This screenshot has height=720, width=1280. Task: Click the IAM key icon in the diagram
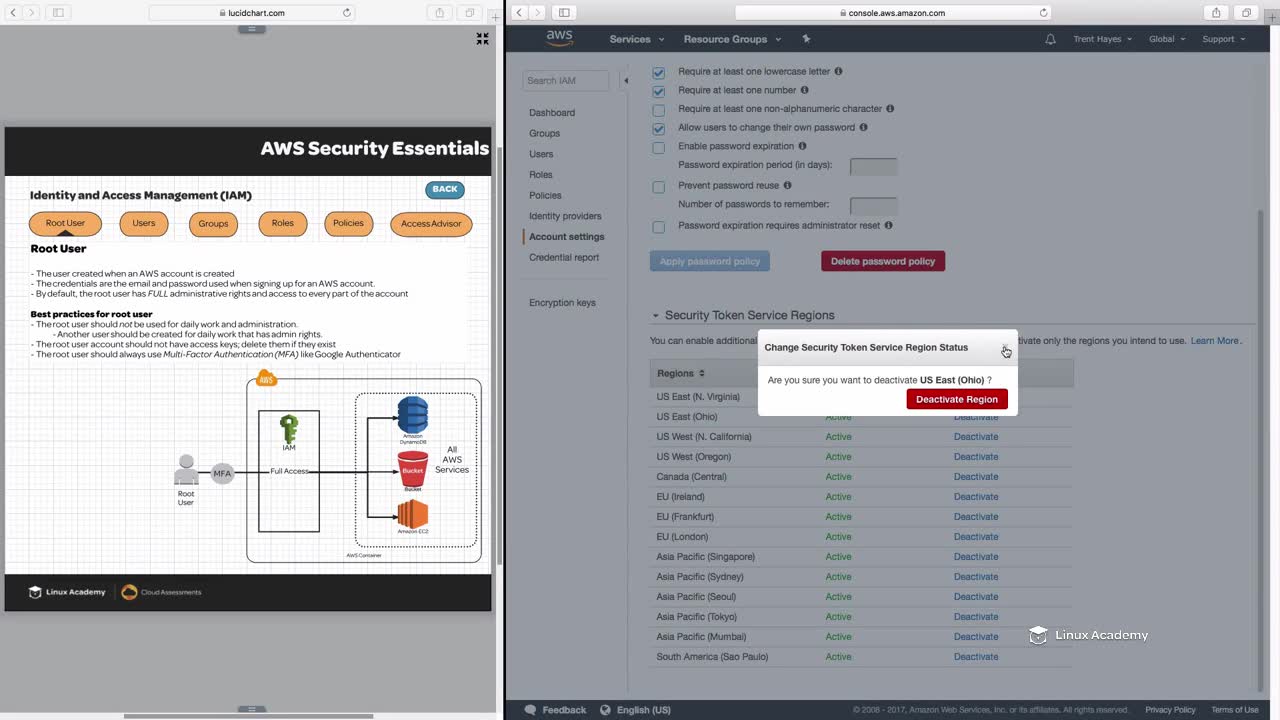tap(289, 429)
